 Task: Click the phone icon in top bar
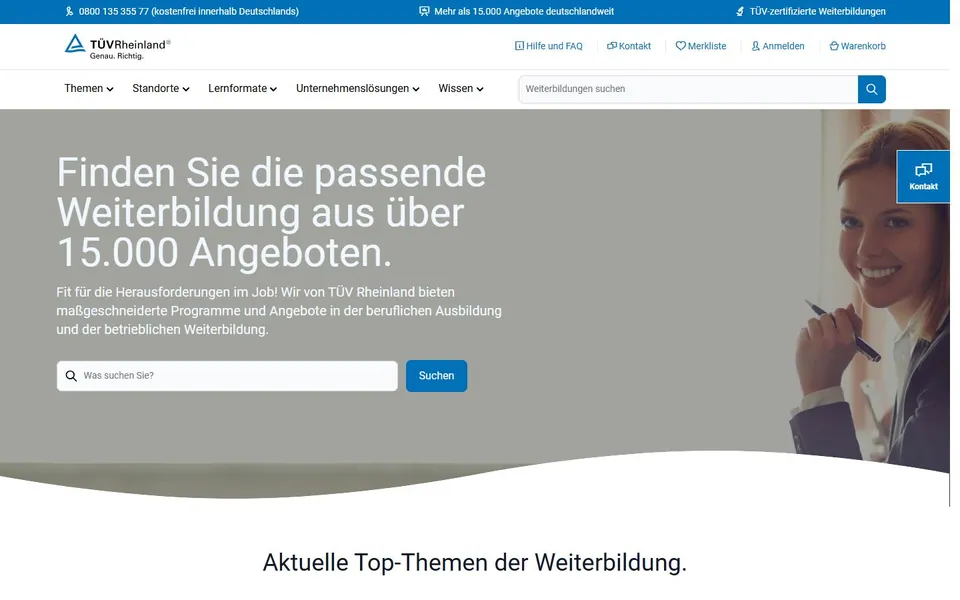tap(69, 12)
